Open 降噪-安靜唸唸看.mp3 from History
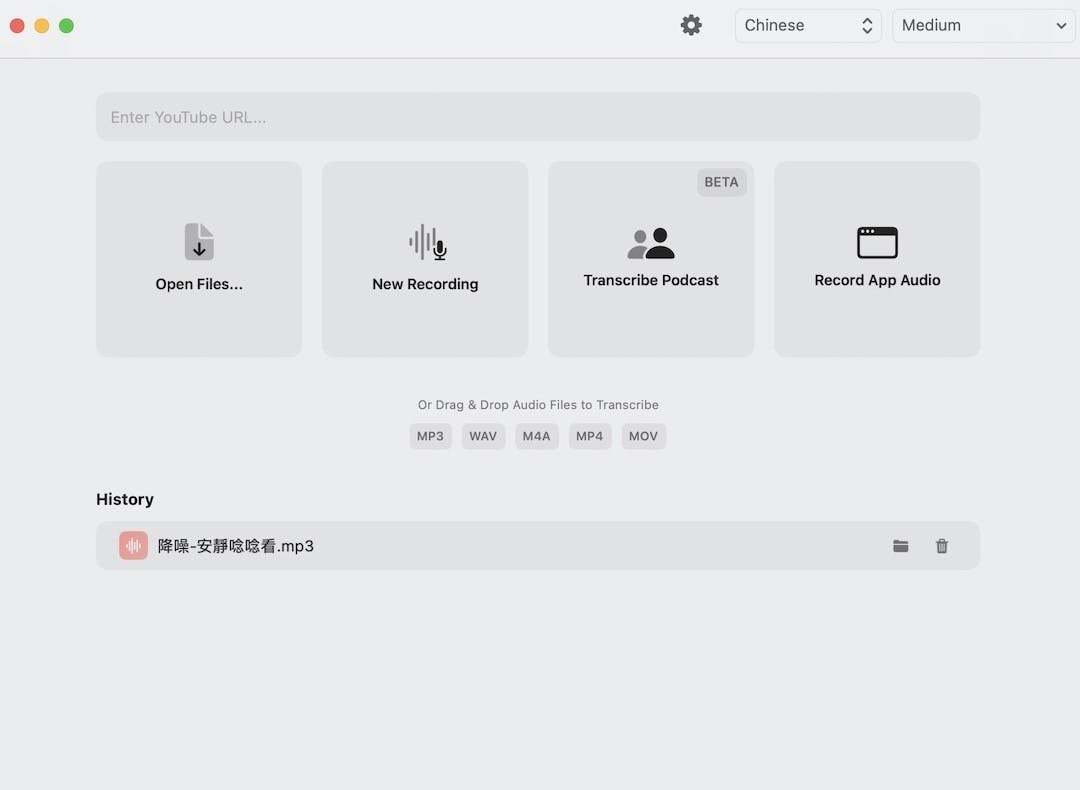 click(x=236, y=546)
